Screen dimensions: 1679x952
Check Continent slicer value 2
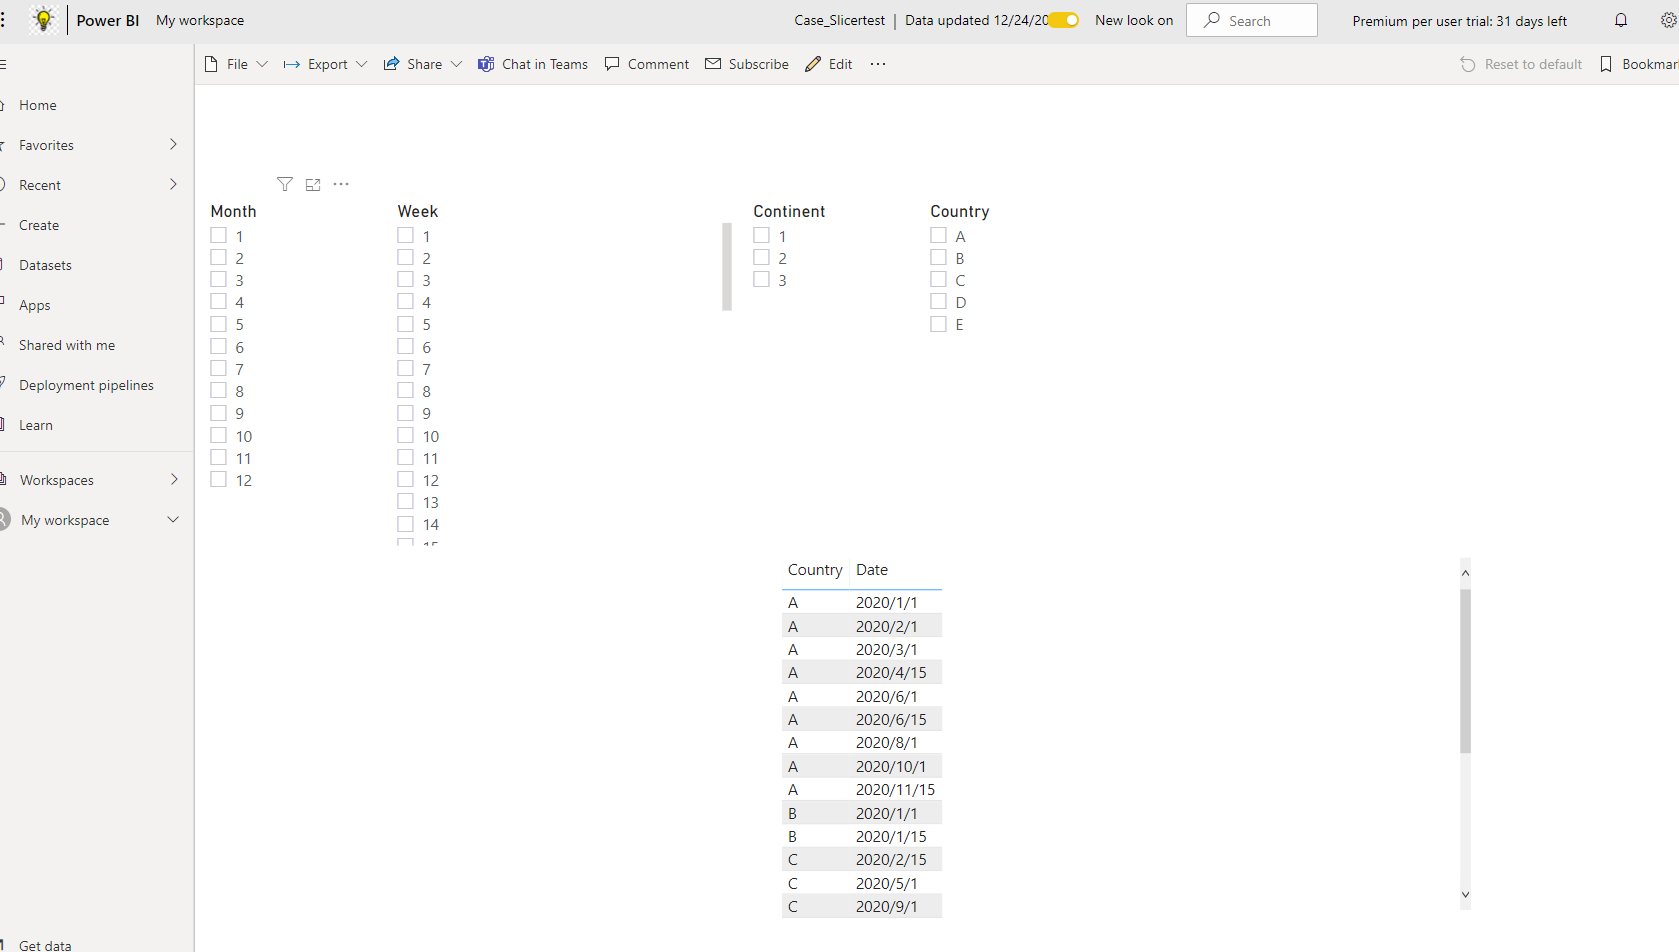click(761, 258)
